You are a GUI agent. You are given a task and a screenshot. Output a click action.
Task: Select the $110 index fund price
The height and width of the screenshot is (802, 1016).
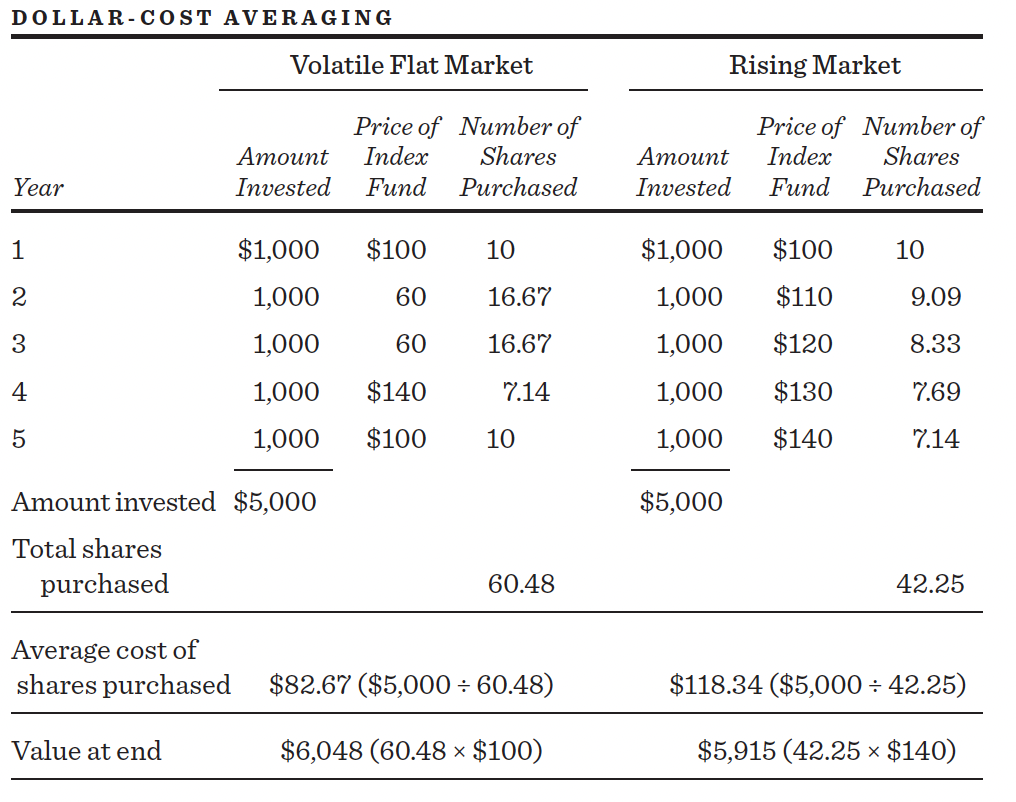click(803, 297)
